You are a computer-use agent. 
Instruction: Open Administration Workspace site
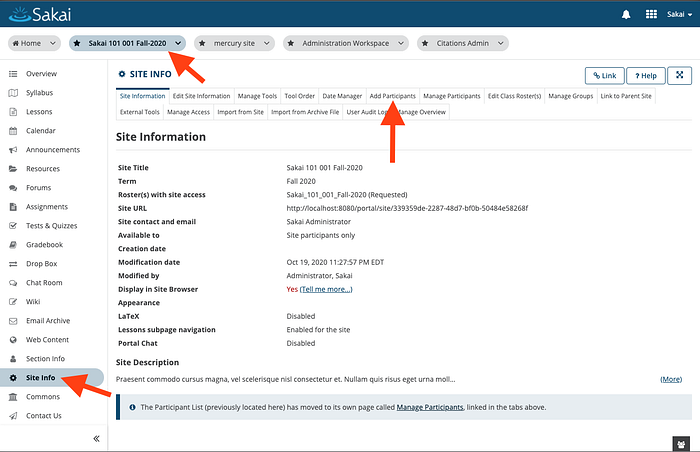[x=346, y=43]
